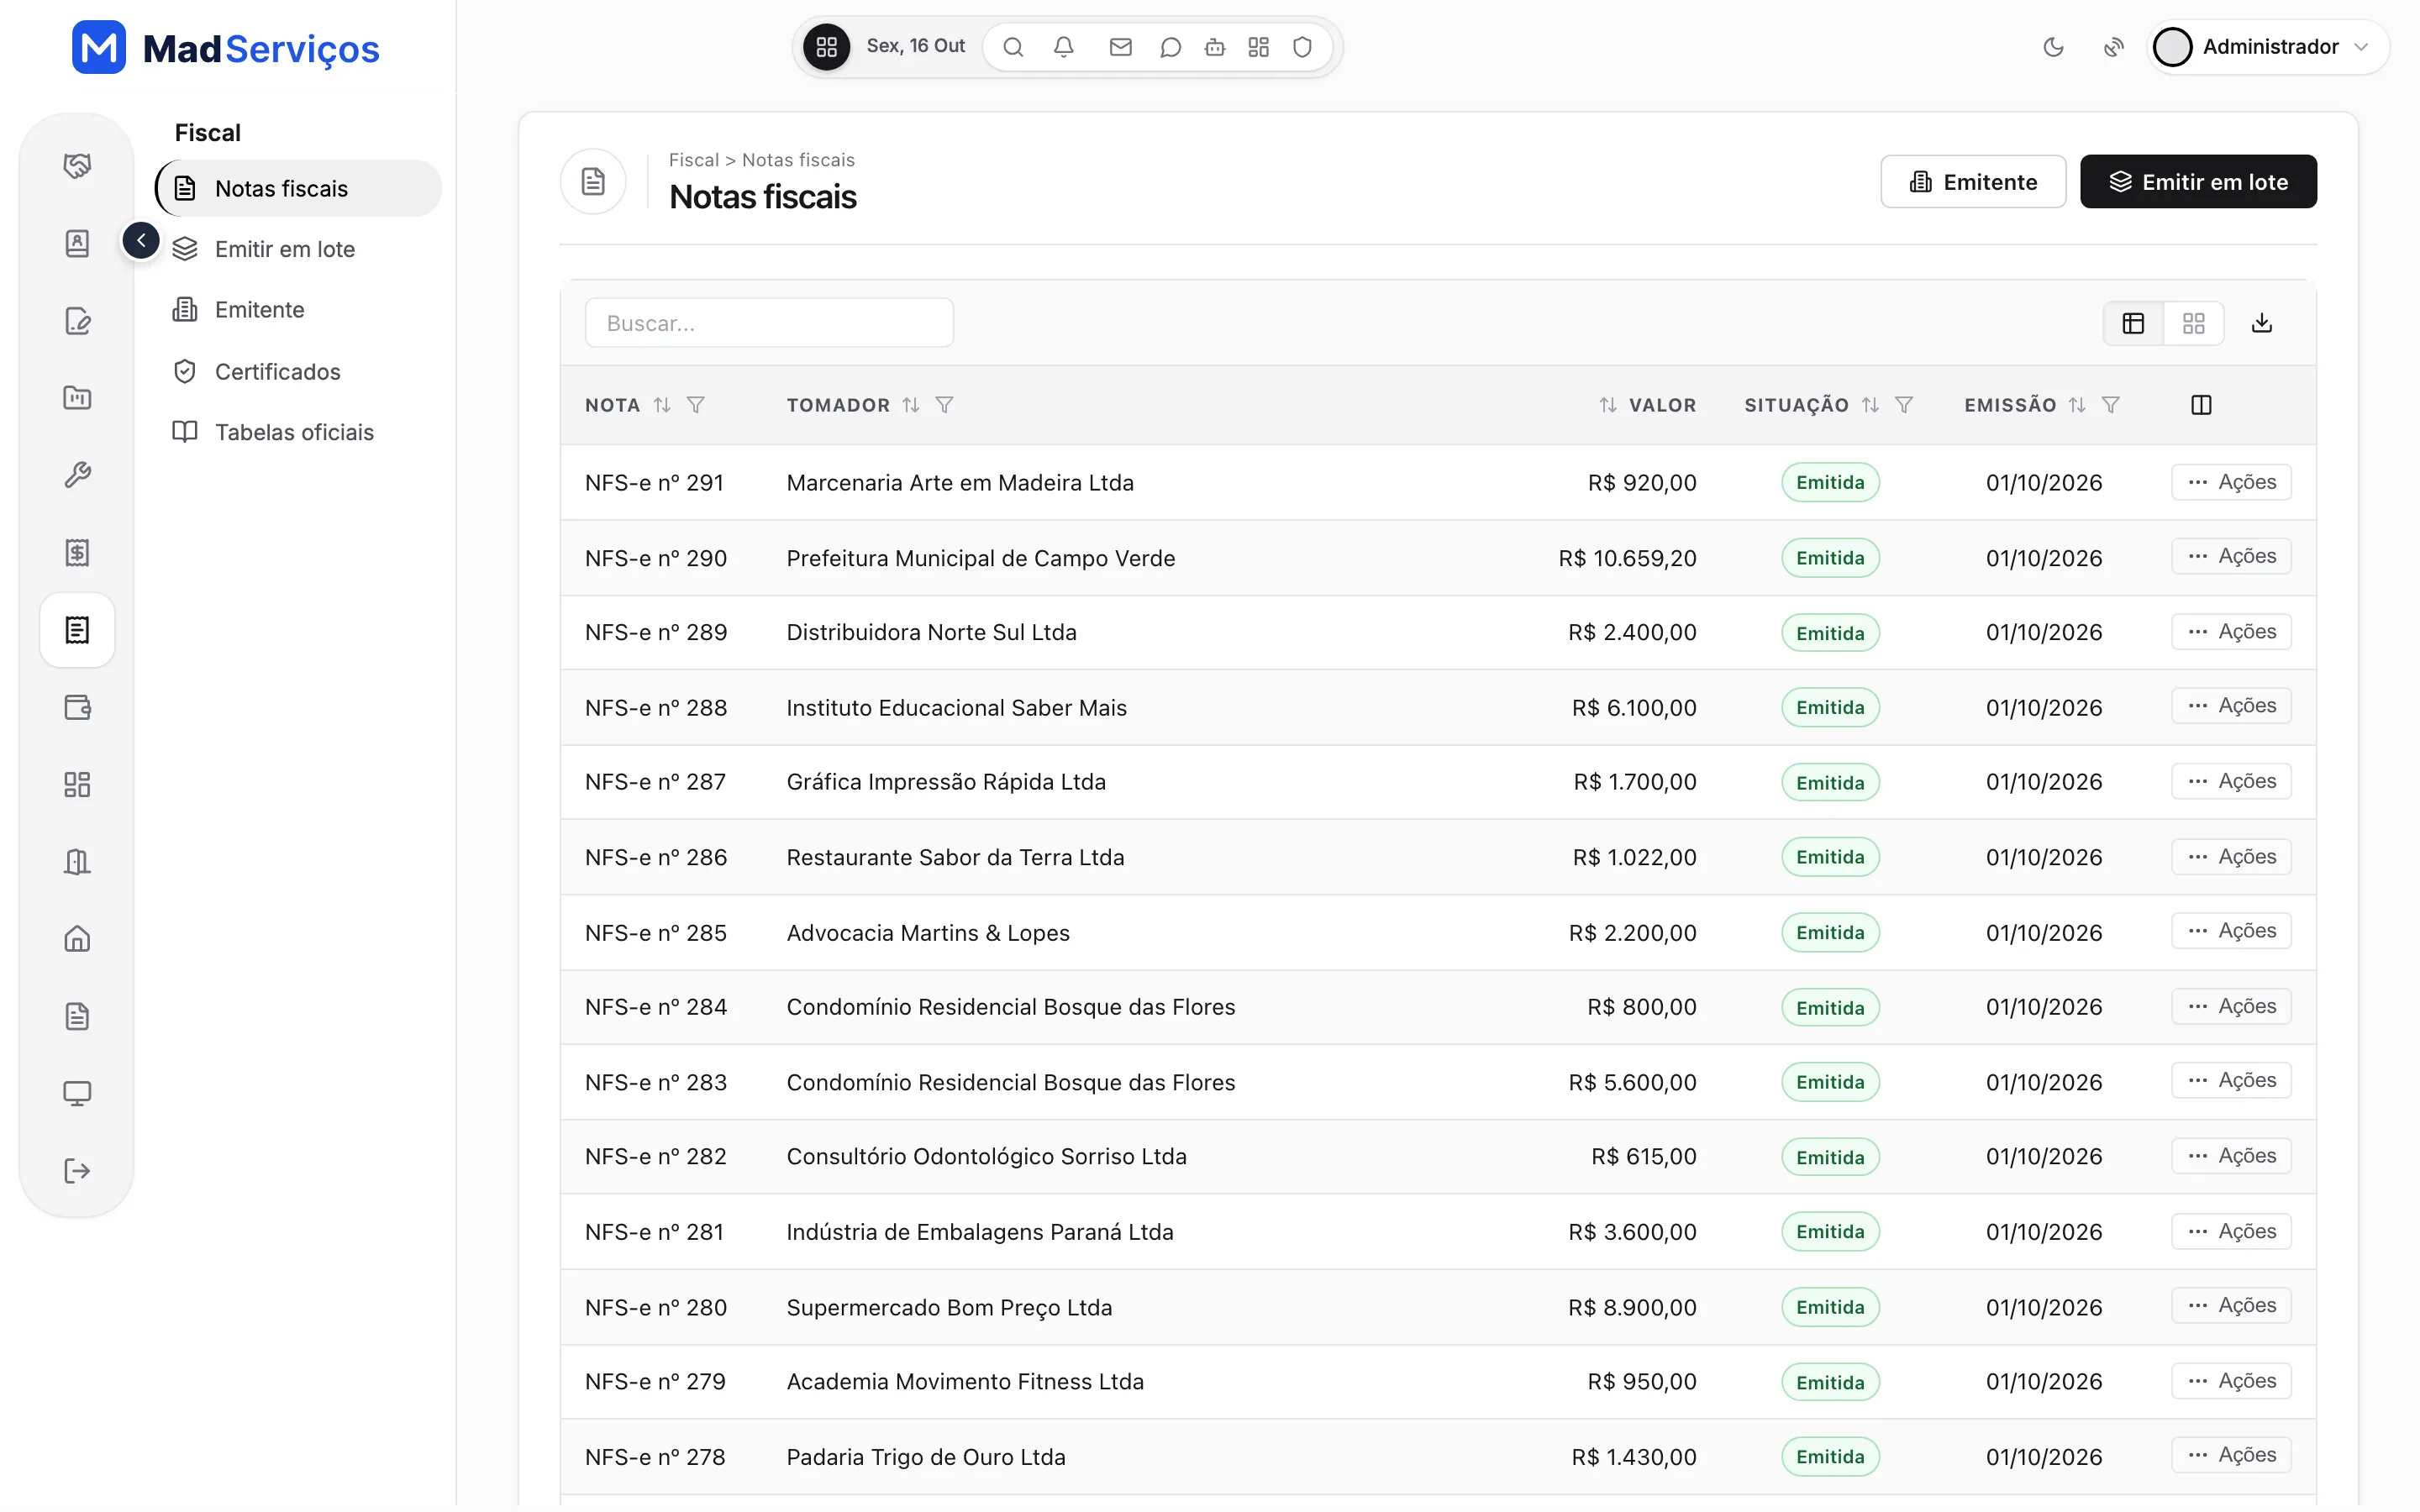Click the MadServiços logo

click(226, 47)
